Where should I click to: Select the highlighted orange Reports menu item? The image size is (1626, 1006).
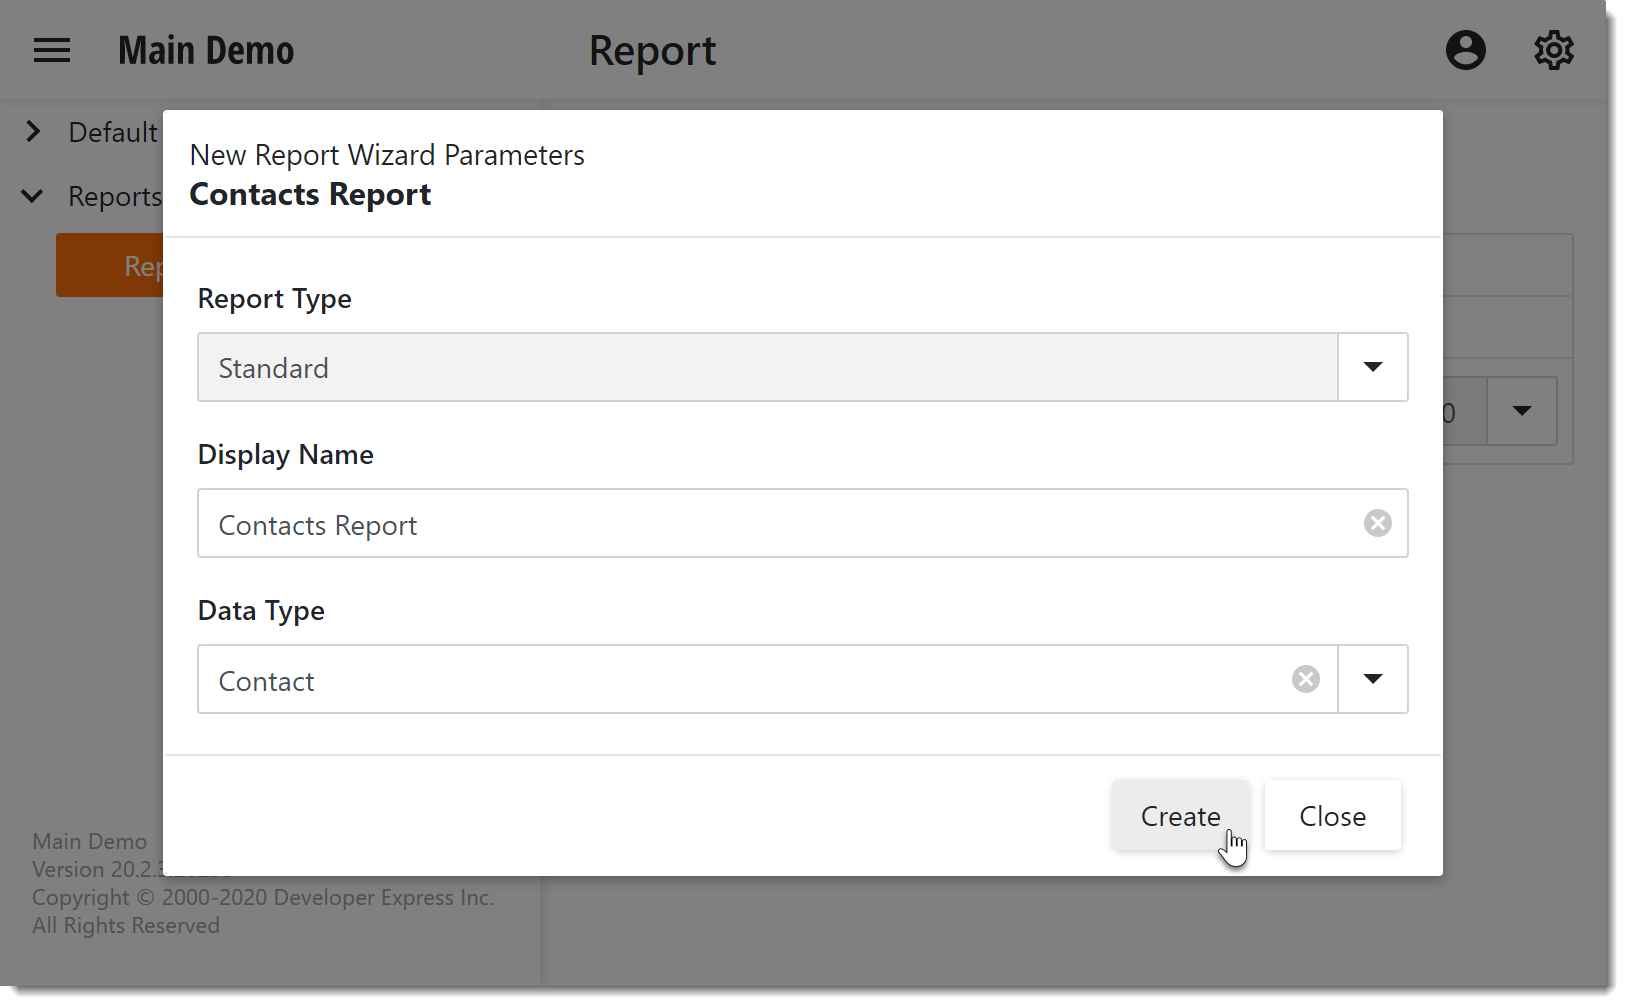pos(110,266)
